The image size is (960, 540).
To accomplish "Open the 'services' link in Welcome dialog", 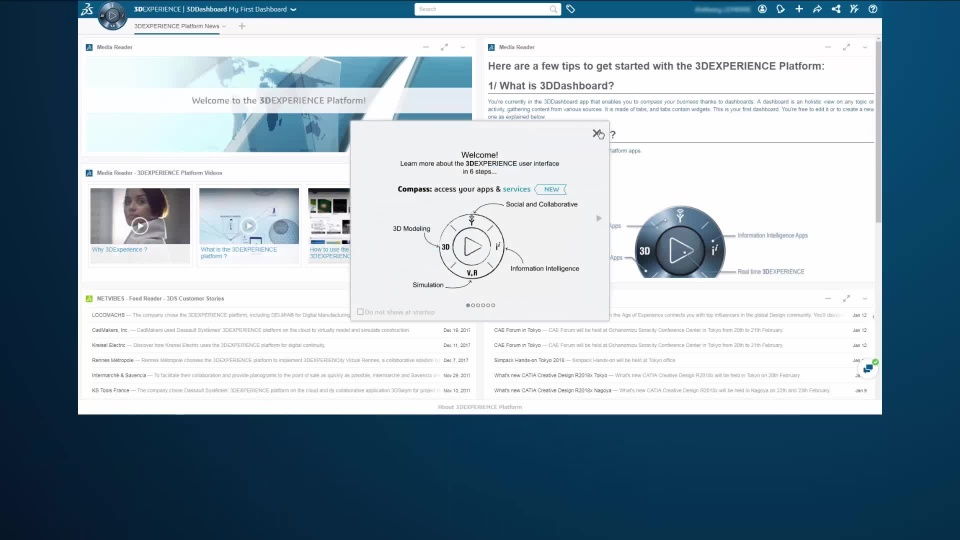I will point(516,189).
